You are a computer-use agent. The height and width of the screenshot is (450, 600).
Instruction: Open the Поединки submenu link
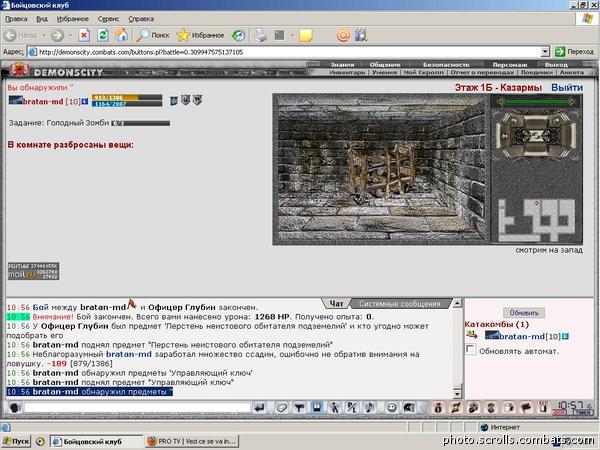coord(536,72)
